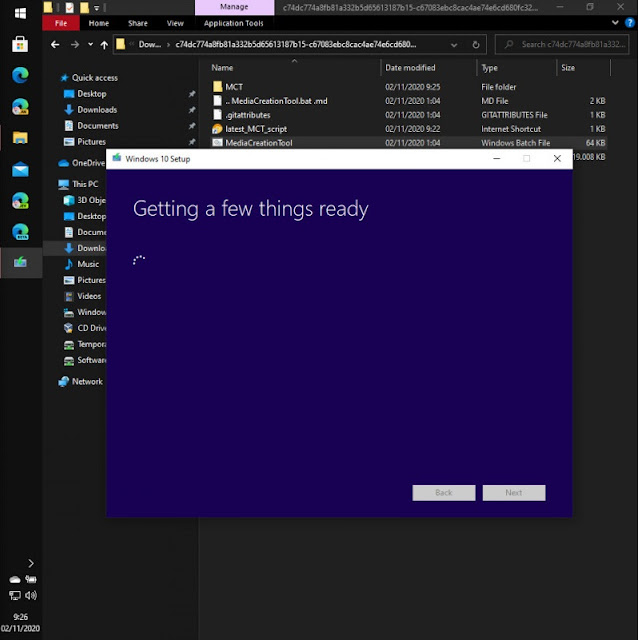Select Network in navigation pane

[87, 381]
